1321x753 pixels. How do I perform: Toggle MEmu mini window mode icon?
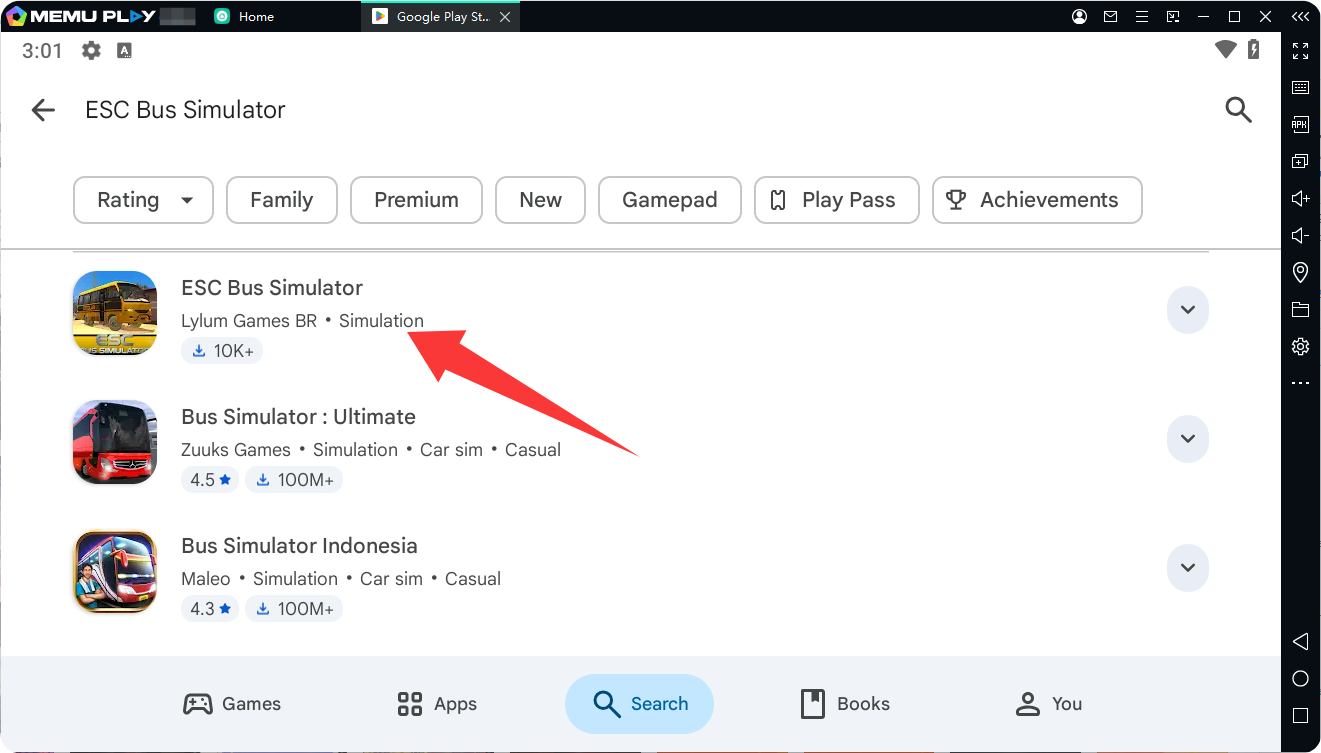[x=1172, y=17]
